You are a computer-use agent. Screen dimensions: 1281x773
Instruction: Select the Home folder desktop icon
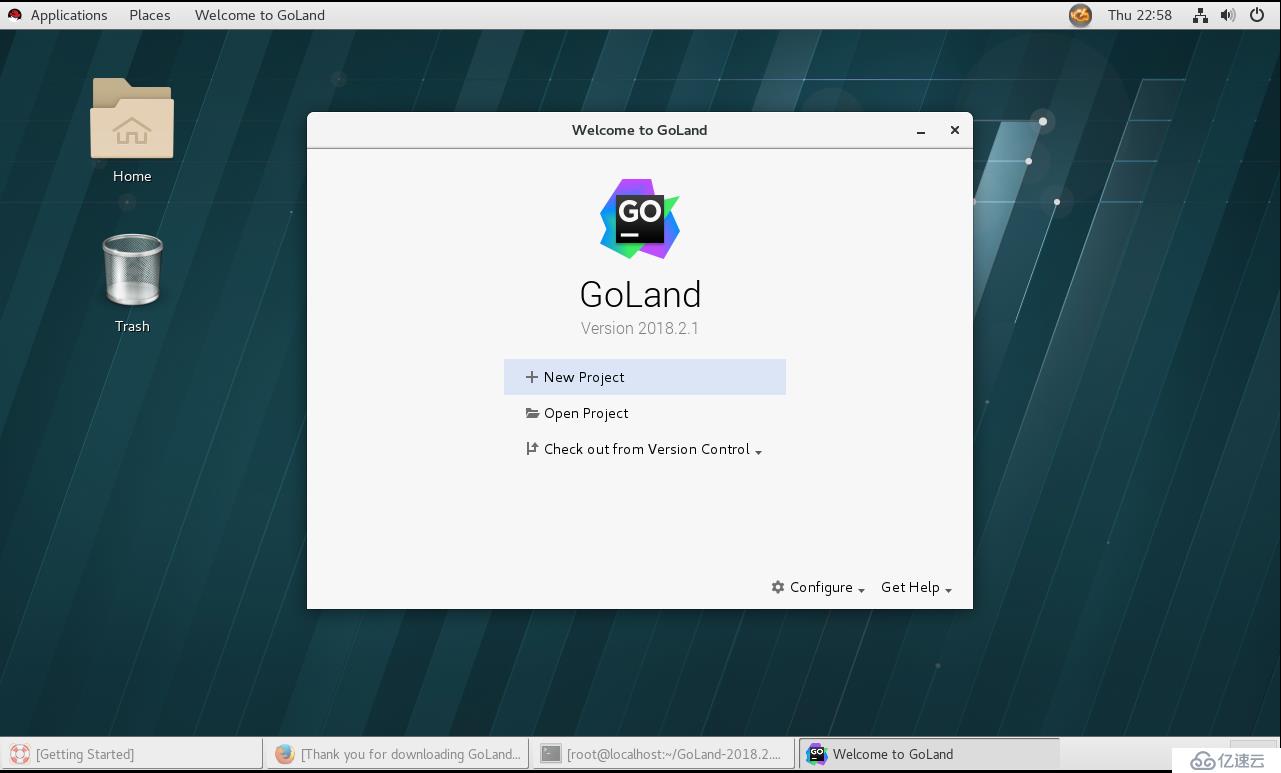tap(132, 131)
